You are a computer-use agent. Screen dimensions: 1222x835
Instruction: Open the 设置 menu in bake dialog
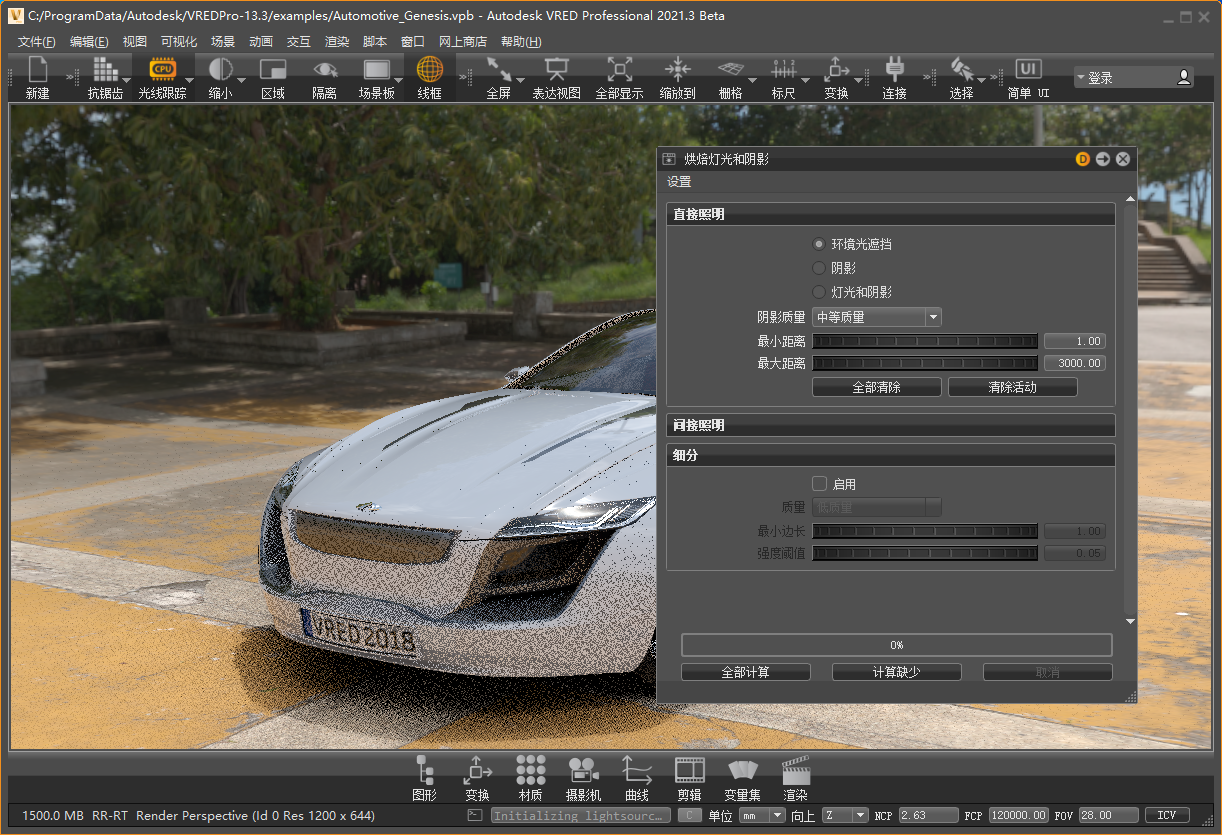pos(679,182)
